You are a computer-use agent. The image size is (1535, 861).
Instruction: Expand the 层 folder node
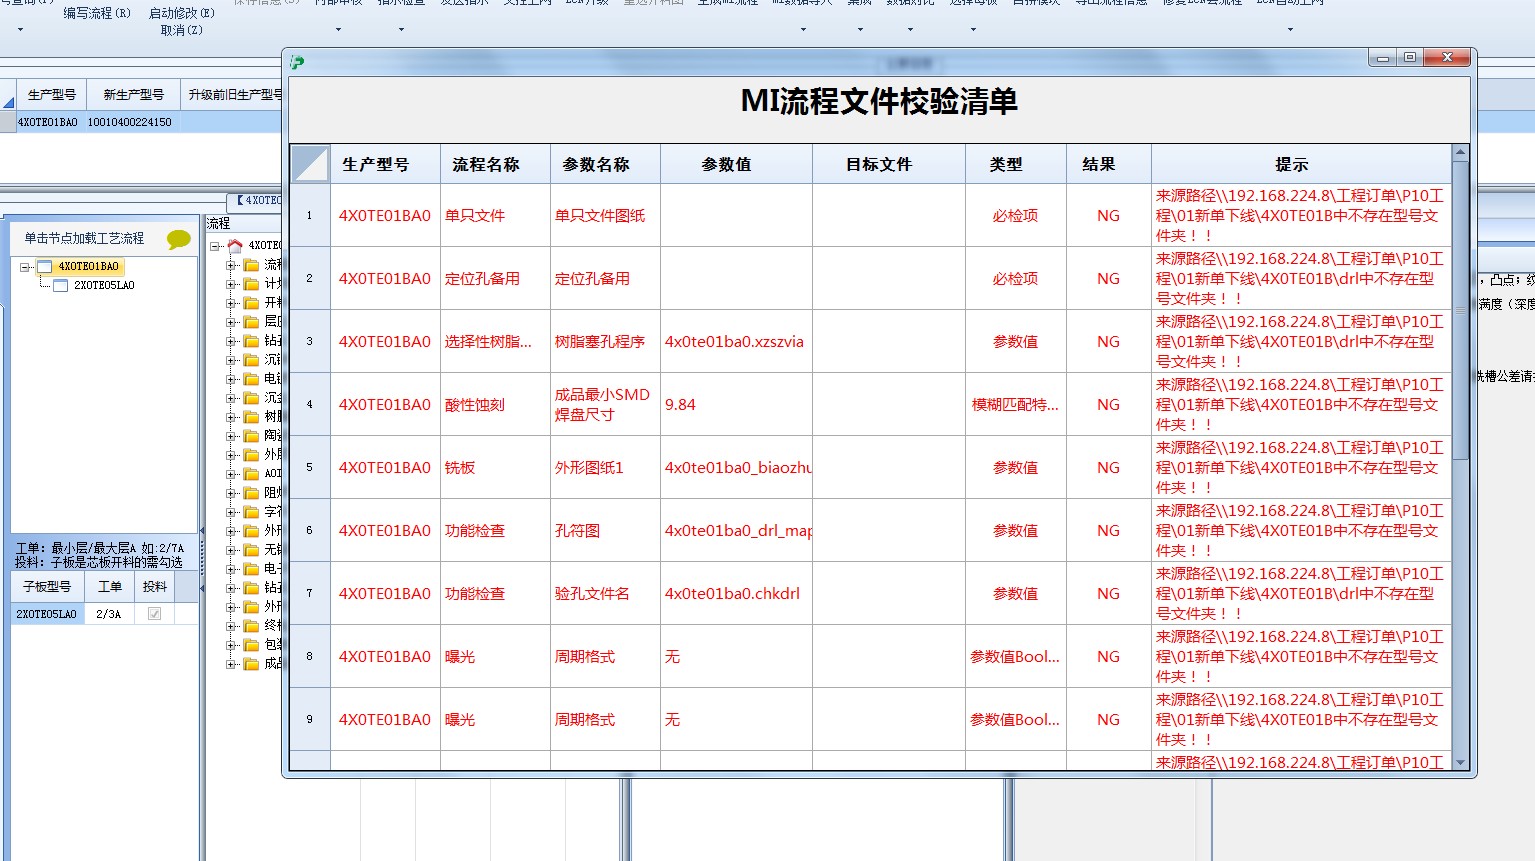click(x=230, y=322)
